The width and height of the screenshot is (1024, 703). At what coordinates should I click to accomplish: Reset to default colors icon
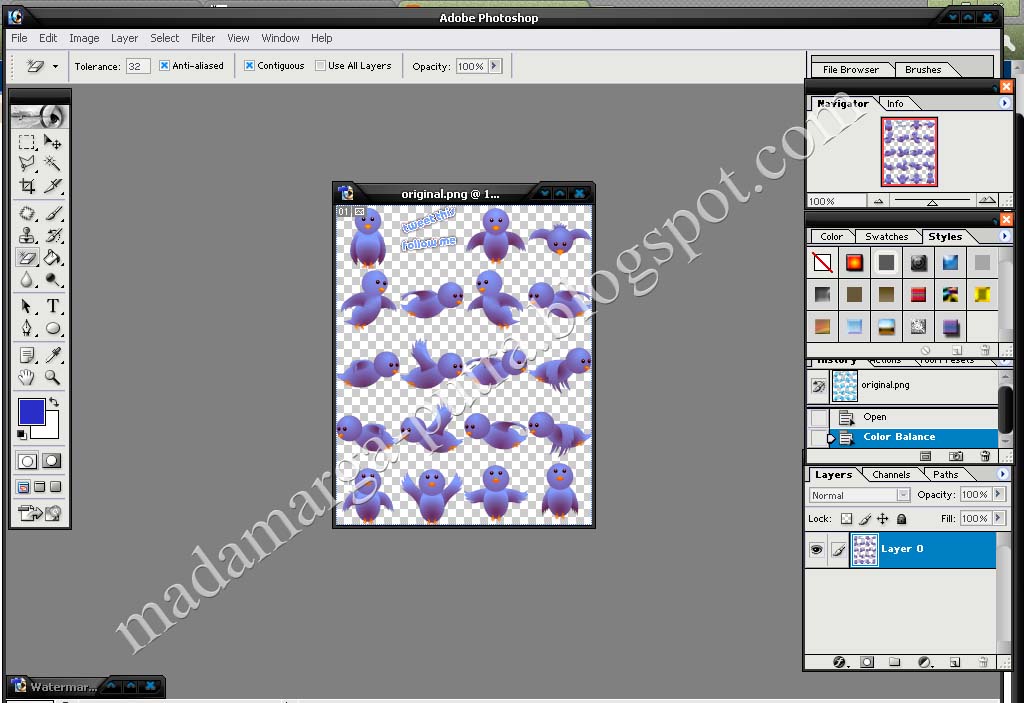pyautogui.click(x=22, y=434)
